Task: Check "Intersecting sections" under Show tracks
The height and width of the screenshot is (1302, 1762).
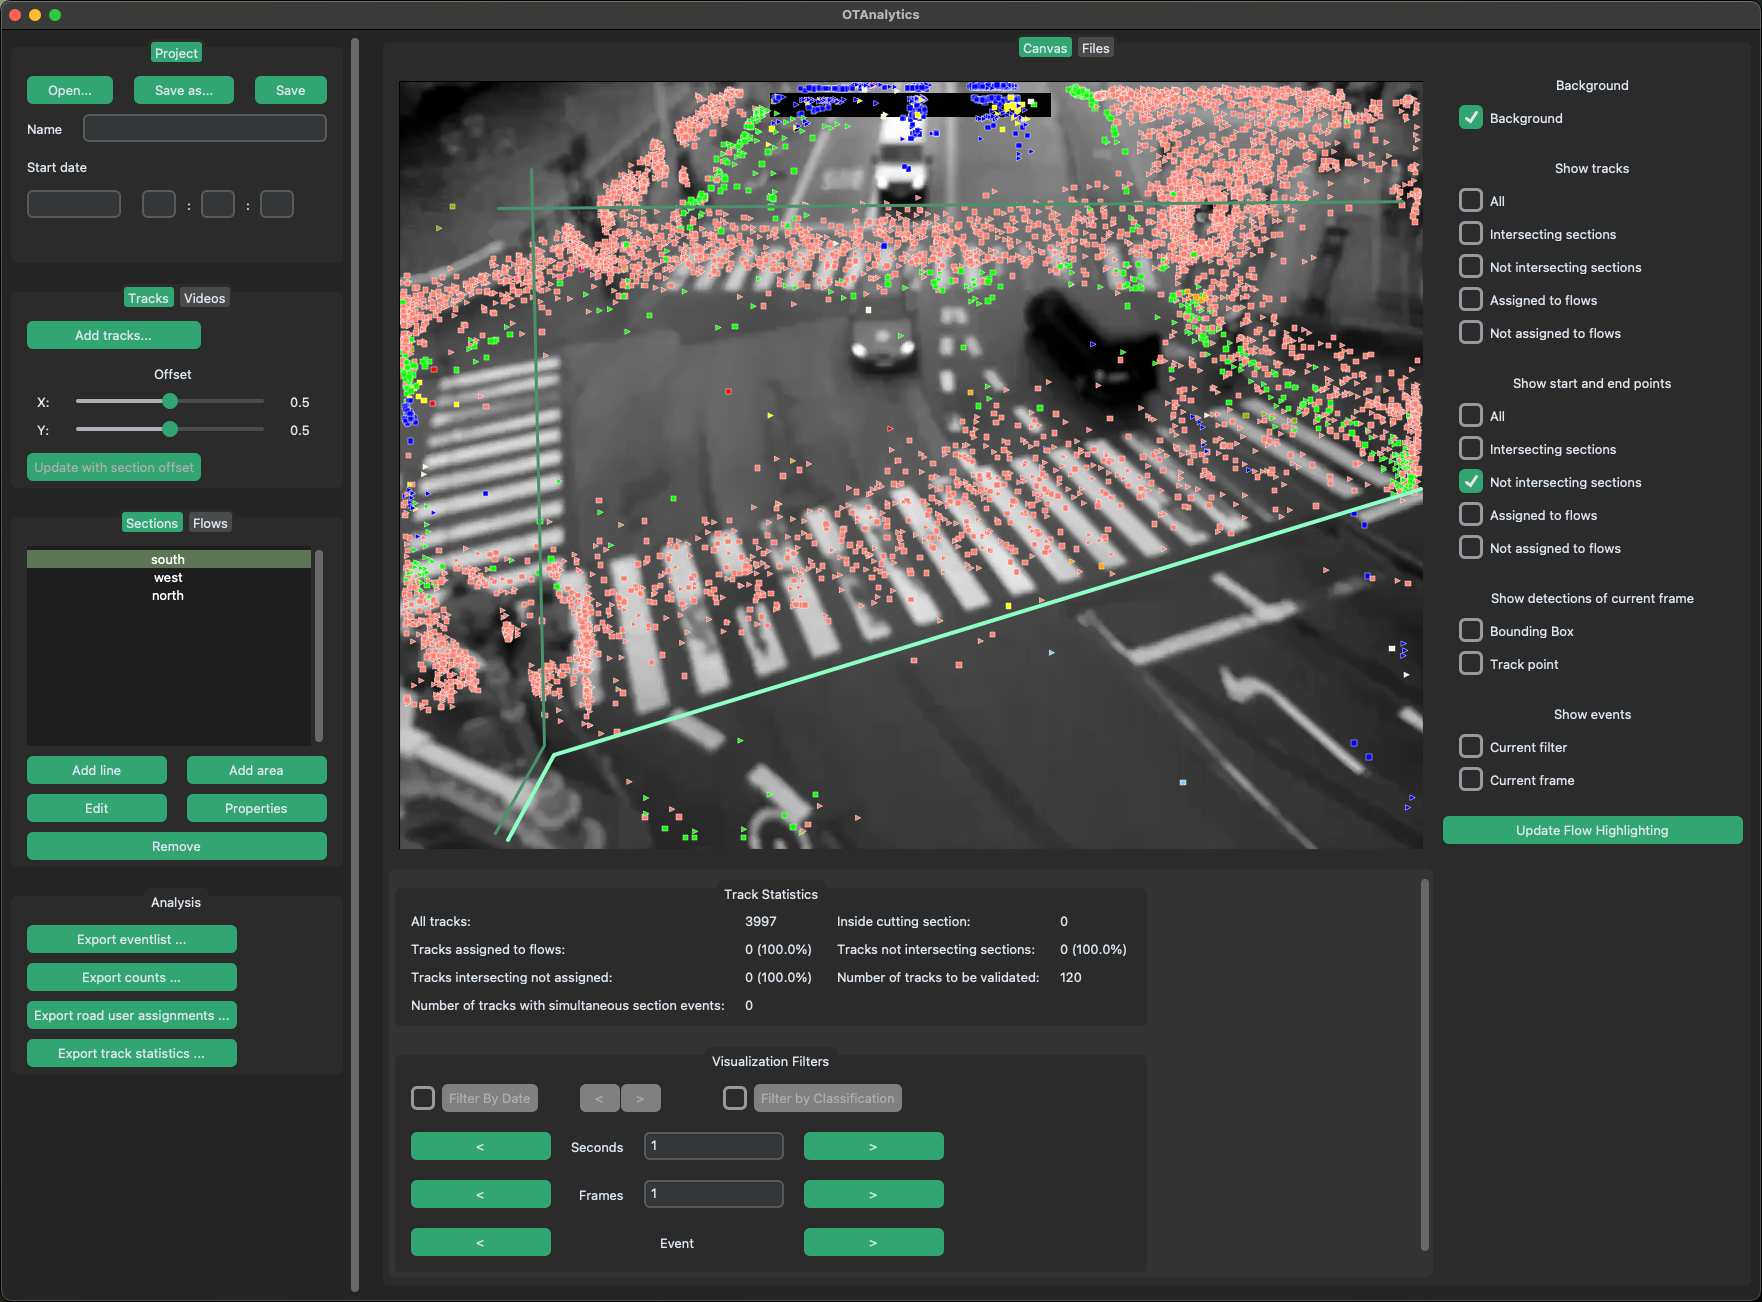Action: [x=1471, y=233]
